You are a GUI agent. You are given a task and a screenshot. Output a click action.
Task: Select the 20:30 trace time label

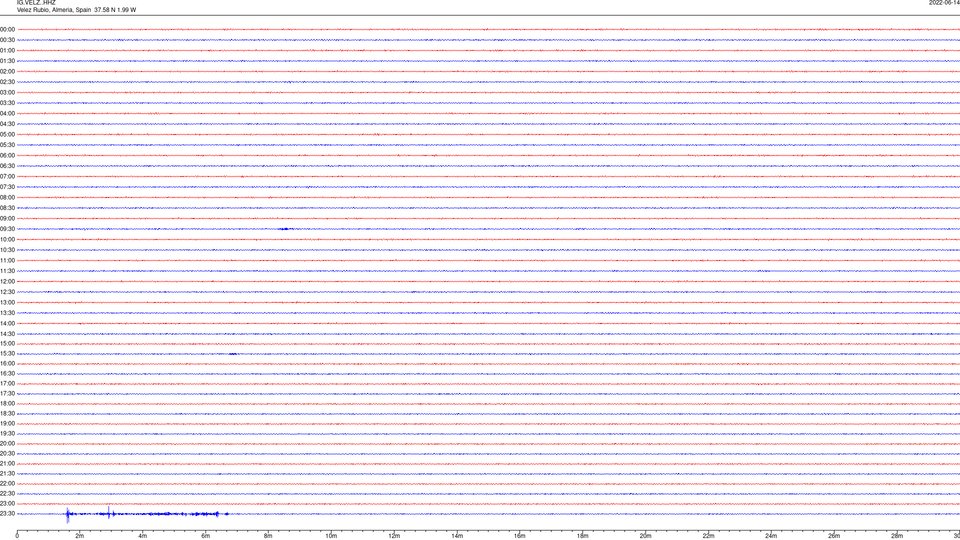7,454
